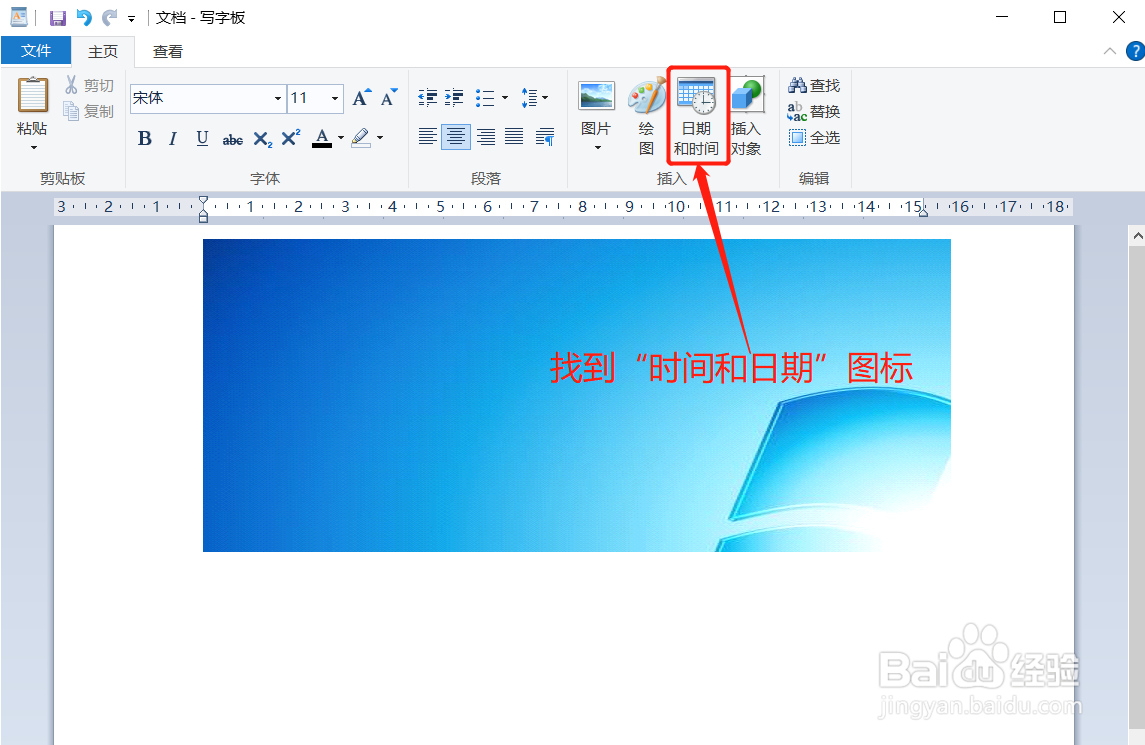
Task: Click the 替换 button
Action: point(814,112)
